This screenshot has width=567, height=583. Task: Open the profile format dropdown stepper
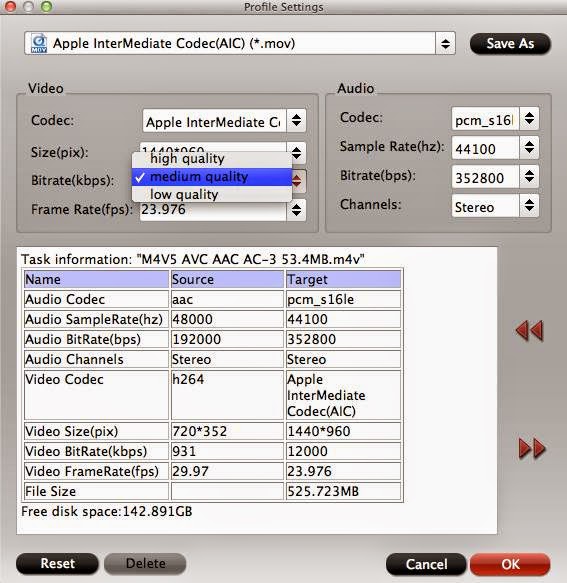445,44
